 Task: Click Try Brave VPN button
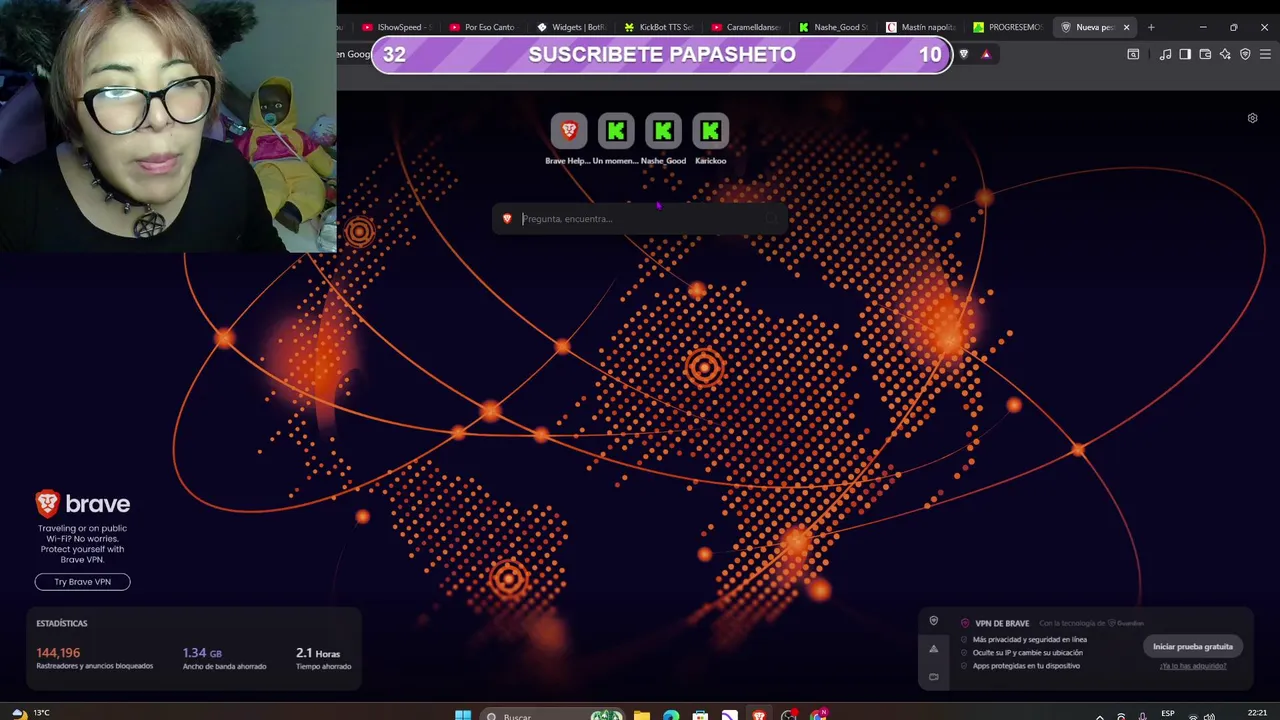(x=82, y=582)
